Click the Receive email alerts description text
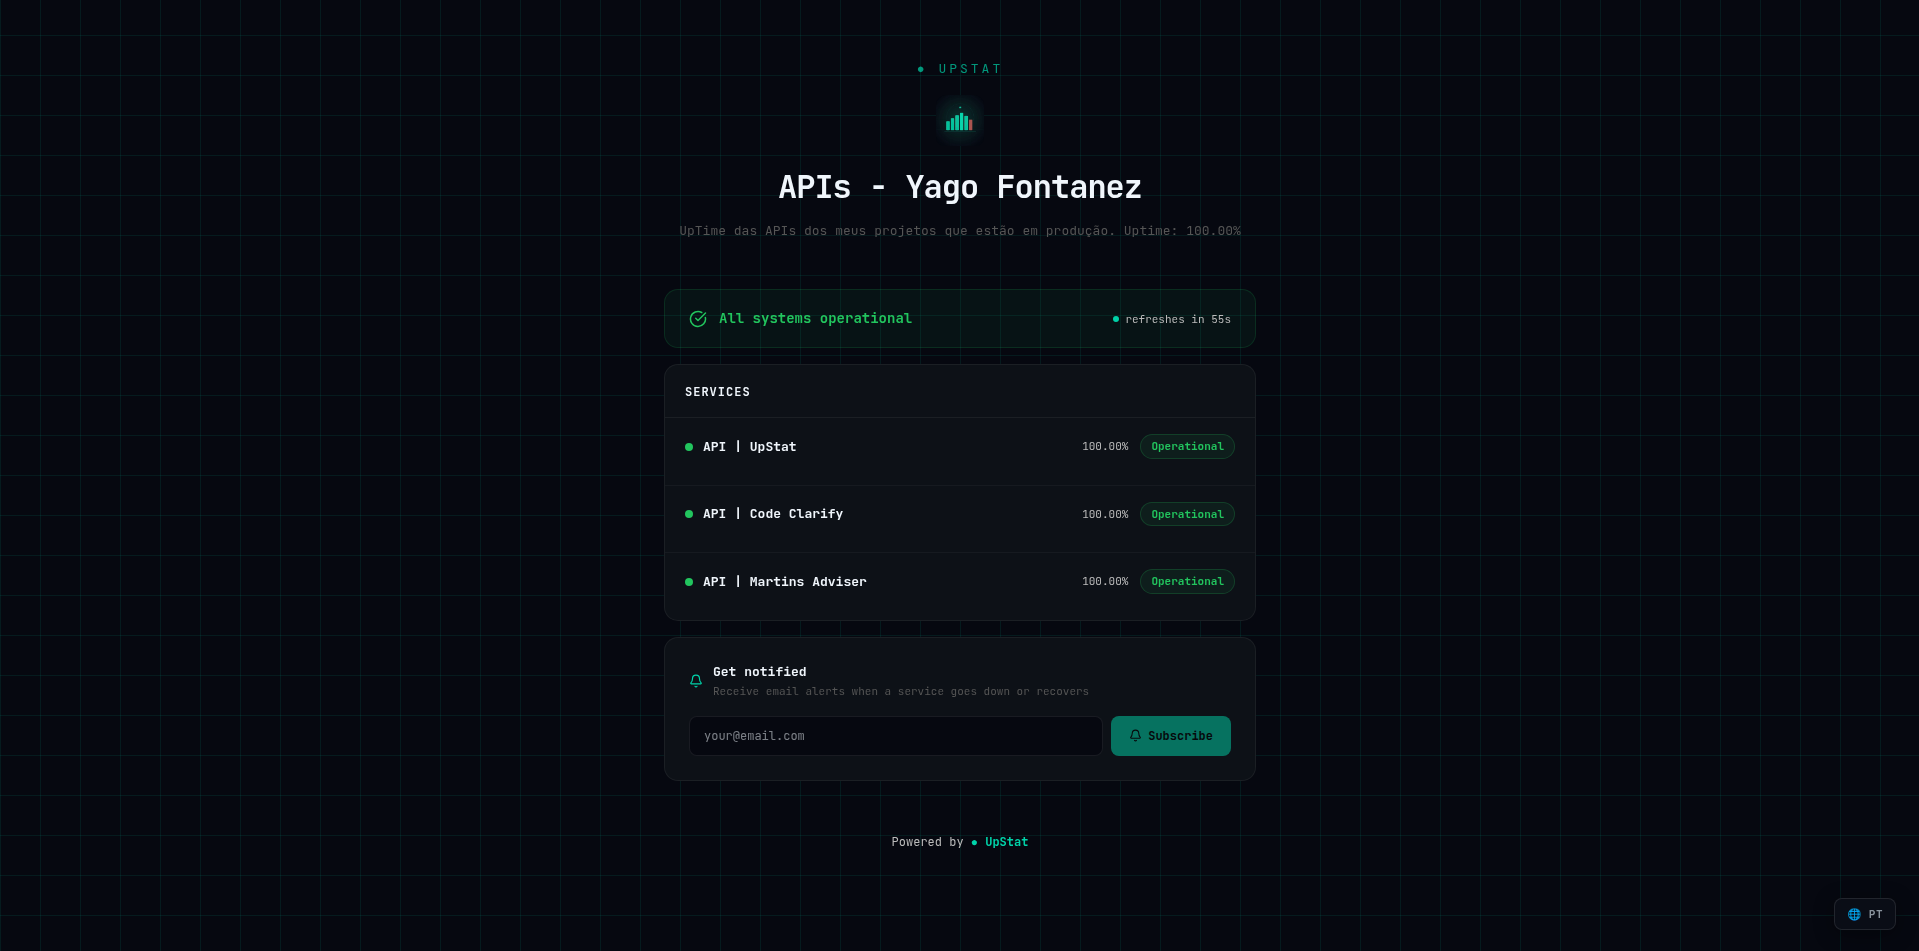1919x951 pixels. point(901,692)
